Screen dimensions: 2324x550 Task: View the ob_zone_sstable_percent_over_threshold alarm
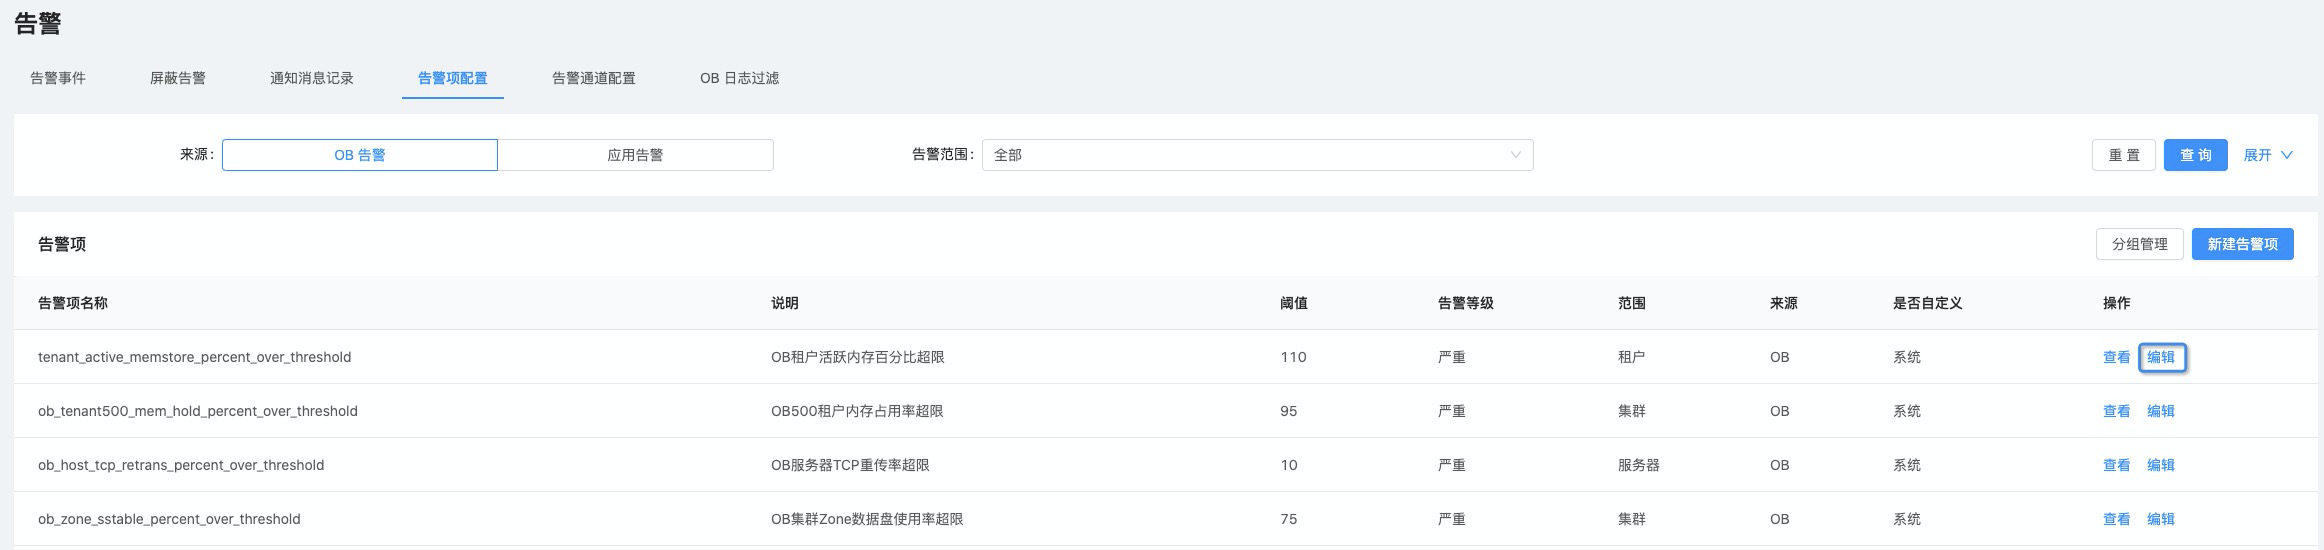click(x=2116, y=519)
